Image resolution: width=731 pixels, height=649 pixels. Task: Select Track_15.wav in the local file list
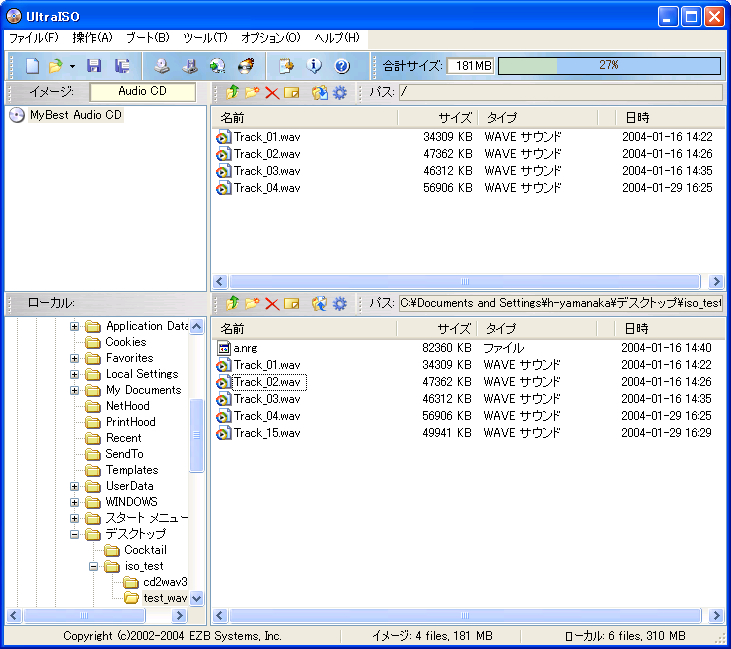coord(267,433)
